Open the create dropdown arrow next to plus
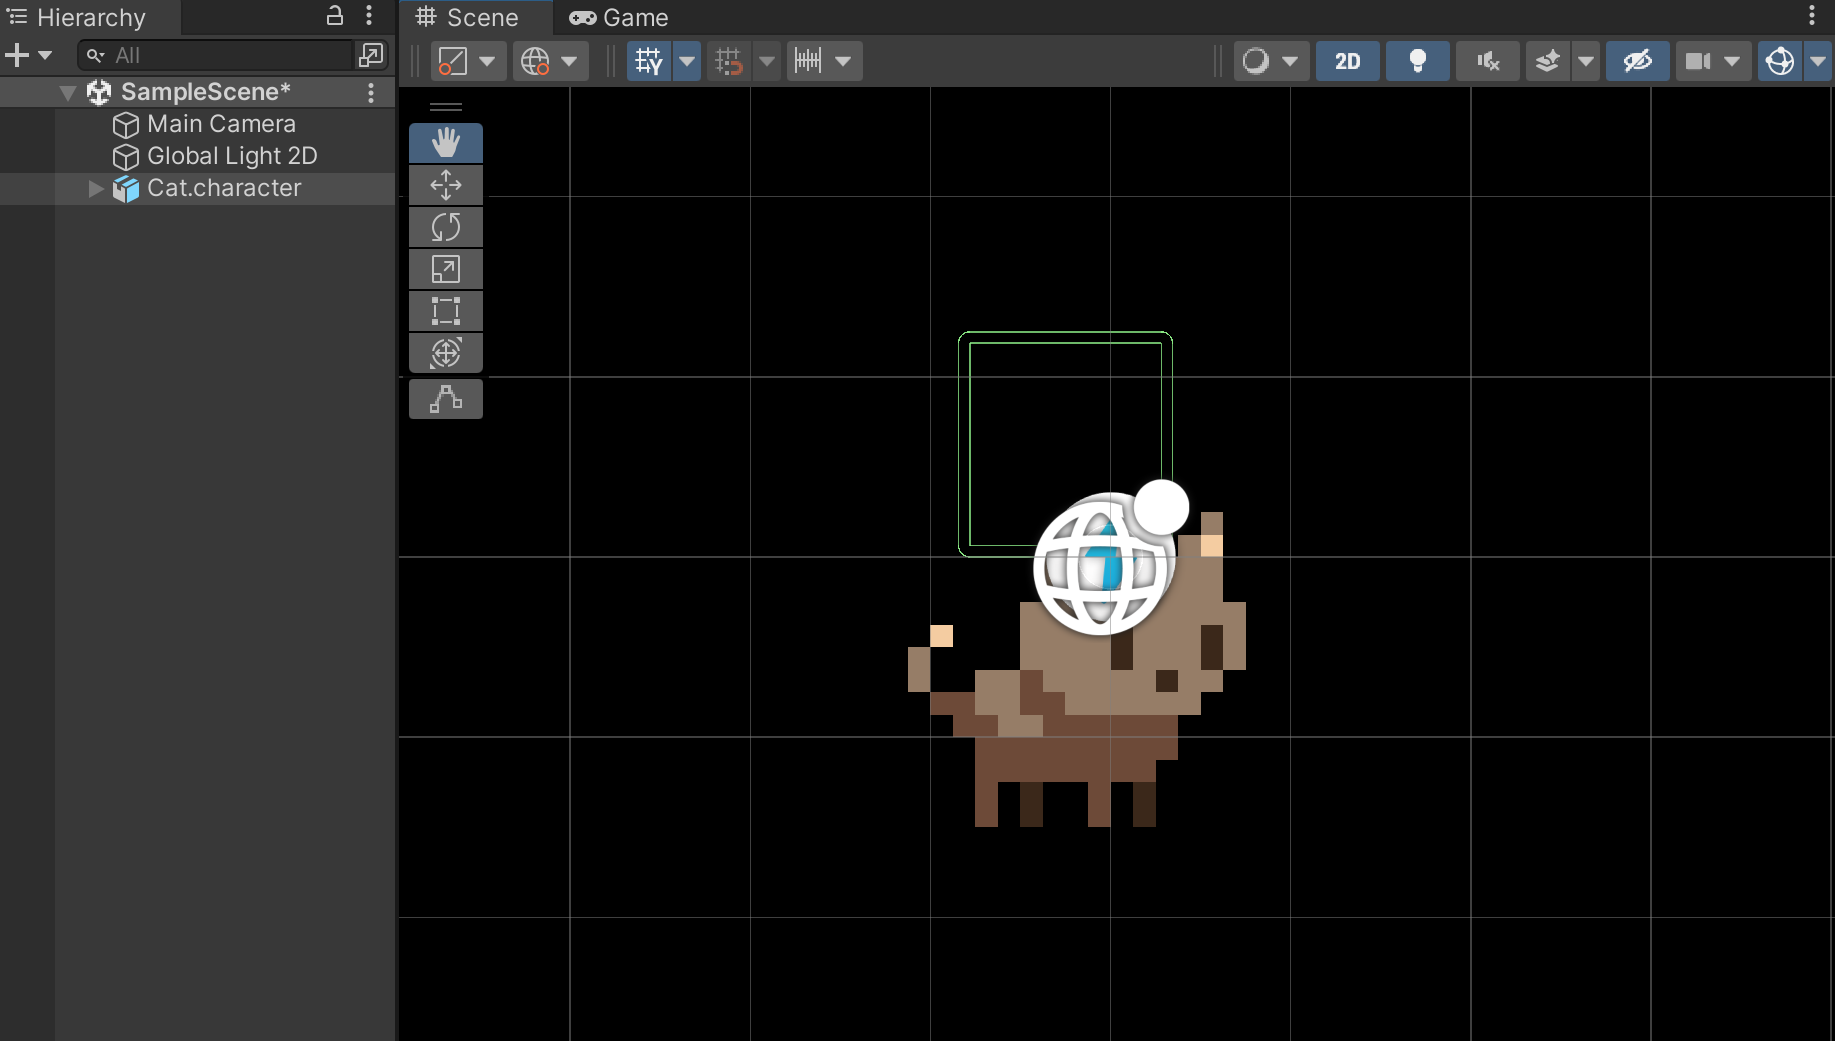 (x=45, y=55)
